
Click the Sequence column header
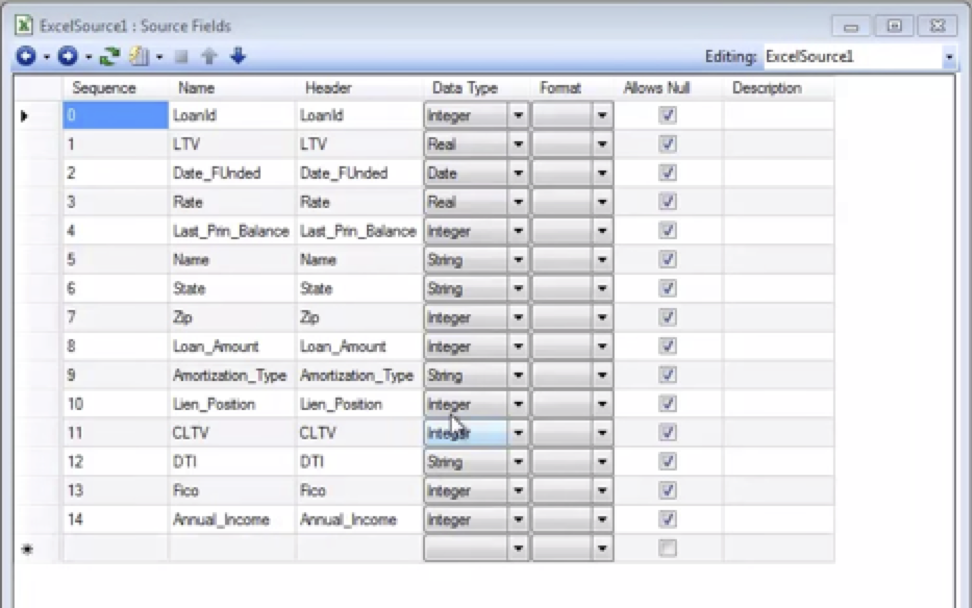pyautogui.click(x=104, y=88)
